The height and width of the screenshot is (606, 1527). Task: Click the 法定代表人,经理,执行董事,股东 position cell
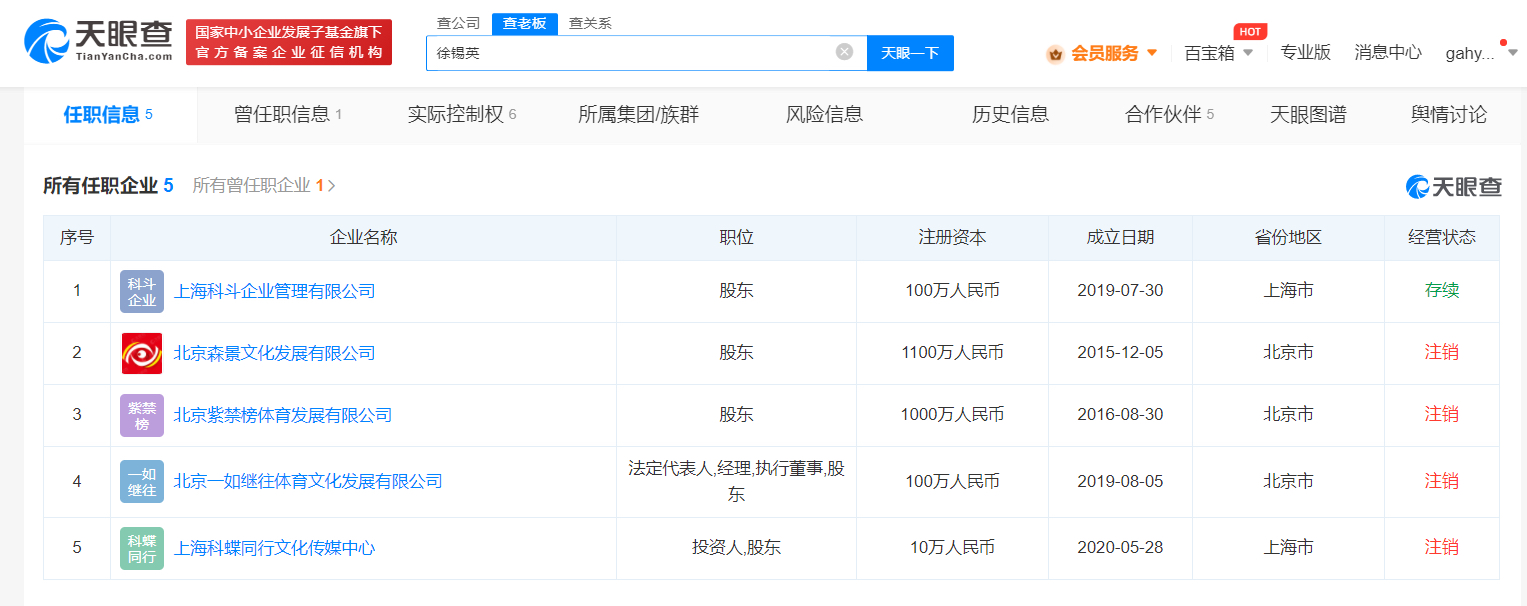[736, 481]
